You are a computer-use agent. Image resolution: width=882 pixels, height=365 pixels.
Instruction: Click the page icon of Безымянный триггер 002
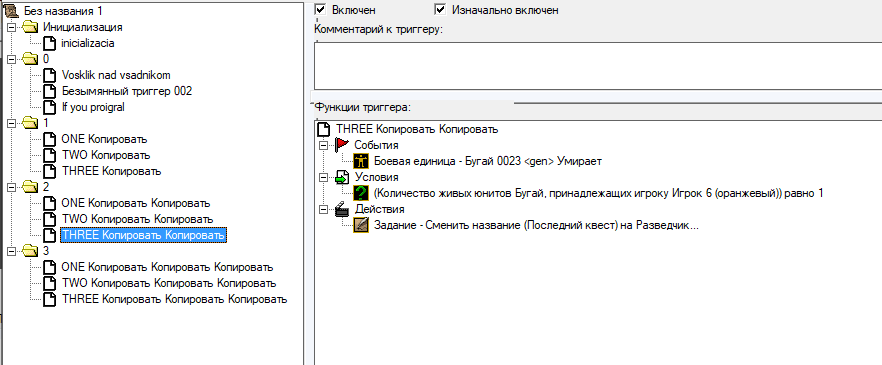pyautogui.click(x=50, y=91)
